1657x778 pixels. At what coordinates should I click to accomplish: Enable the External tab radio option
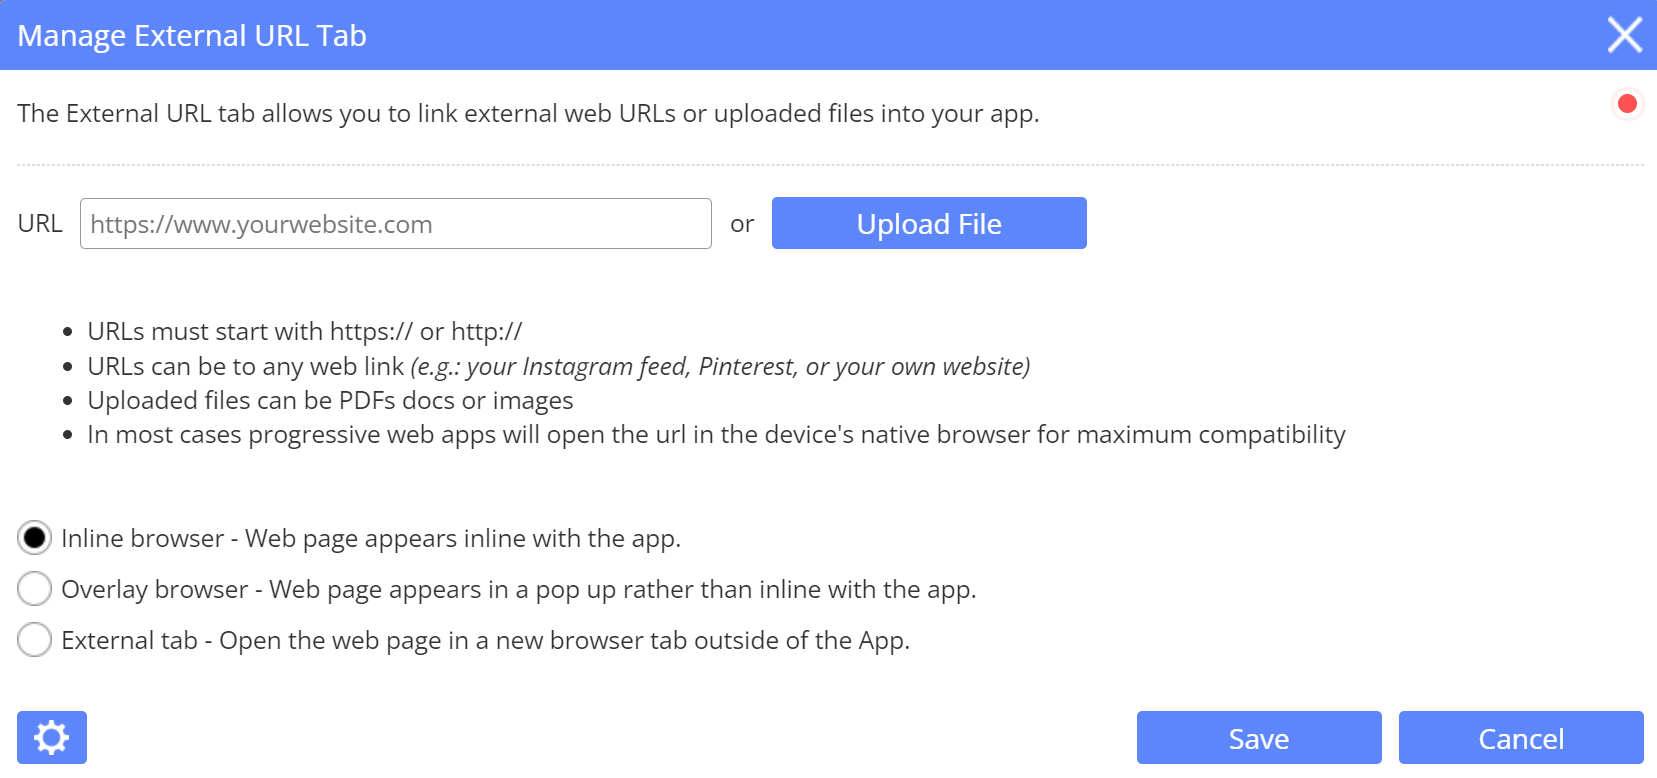point(35,640)
